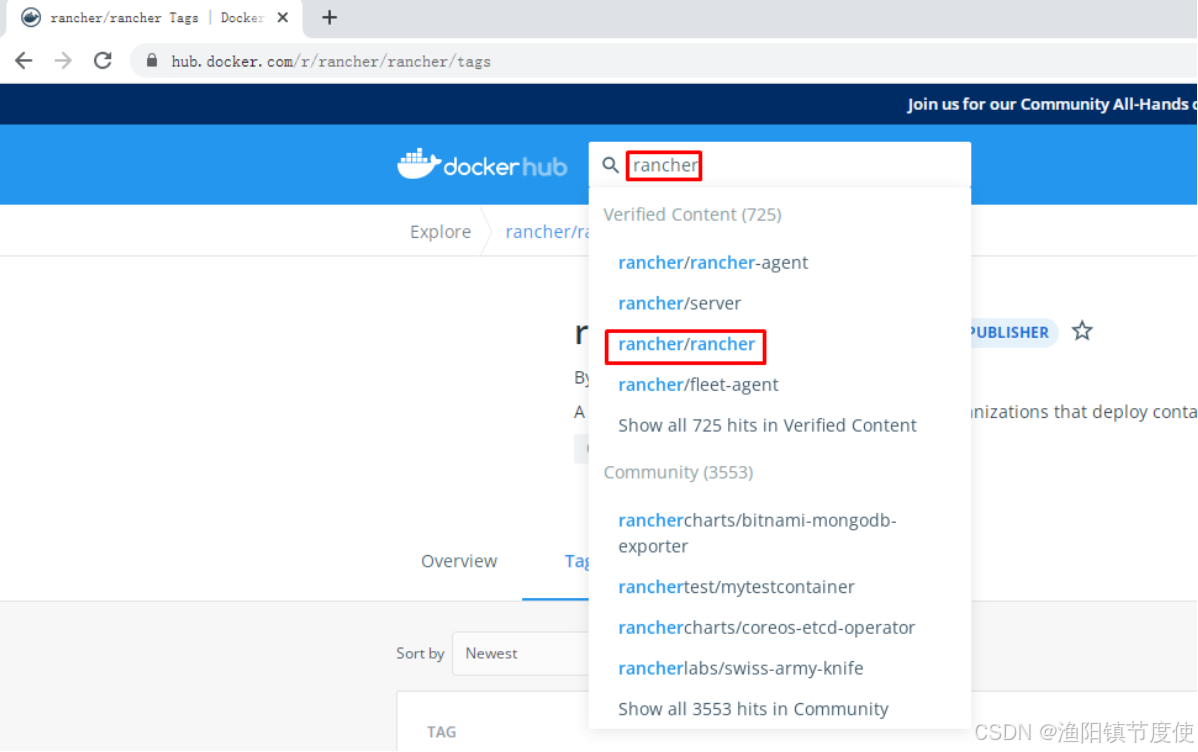This screenshot has height=752, width=1198.
Task: Click the rancher/ra breadcrumb link
Action: (547, 232)
